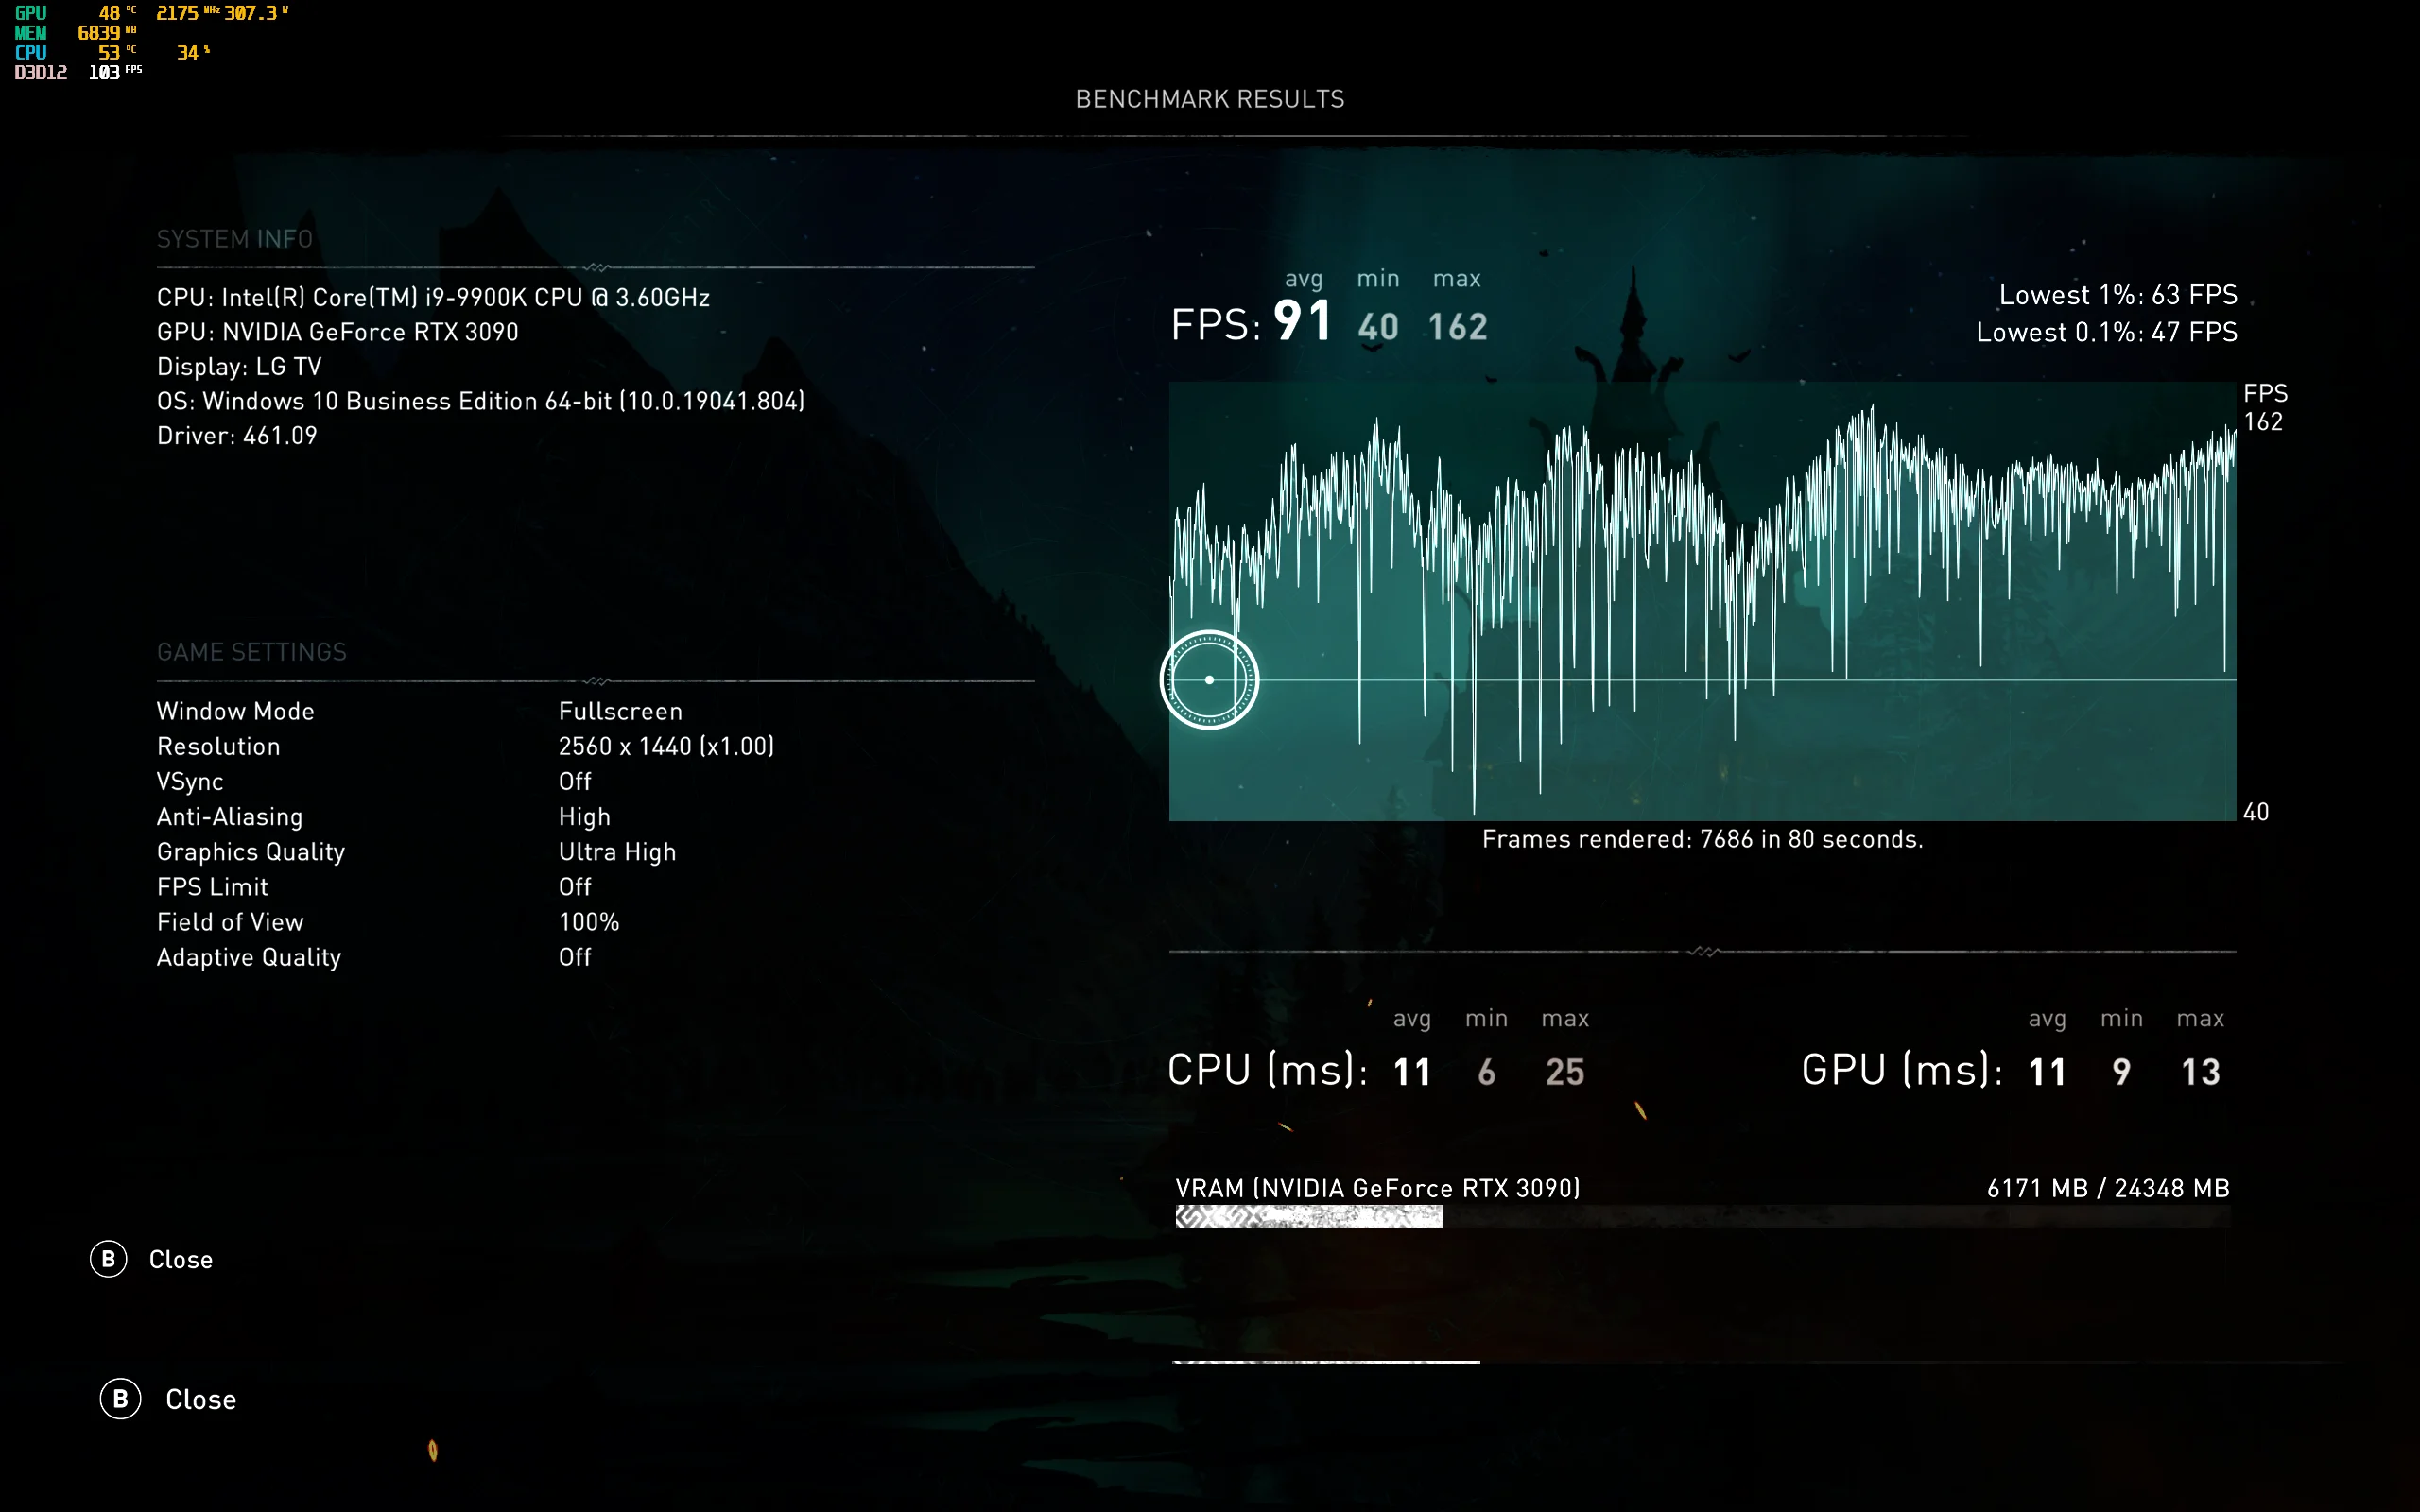This screenshot has height=1512, width=2420.
Task: Click the upper B Close button icon
Action: tap(108, 1259)
